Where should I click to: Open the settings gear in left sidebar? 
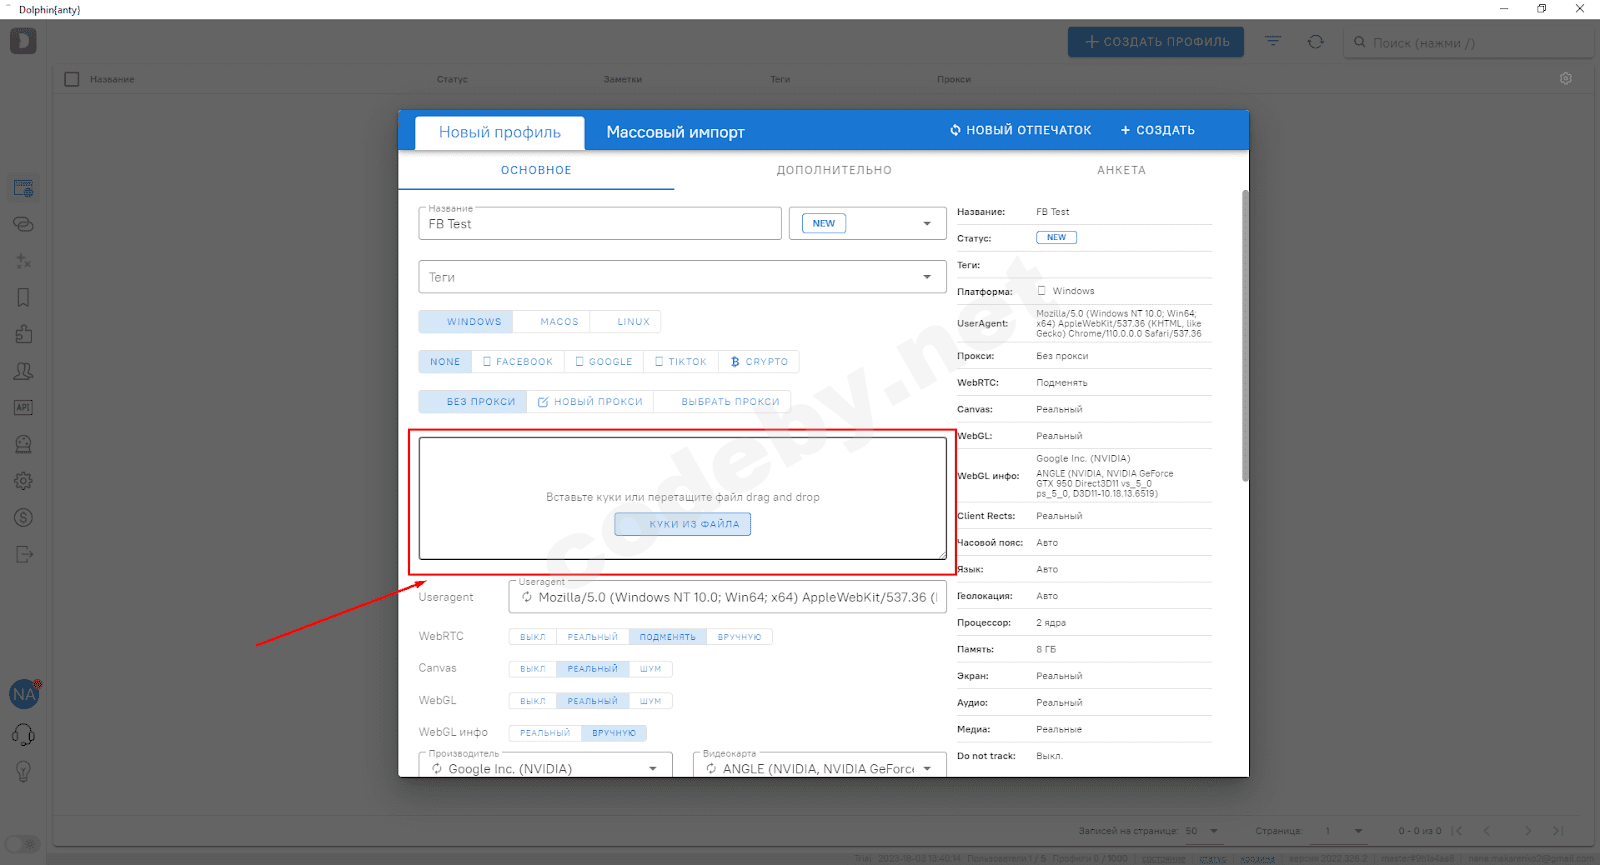pyautogui.click(x=23, y=481)
